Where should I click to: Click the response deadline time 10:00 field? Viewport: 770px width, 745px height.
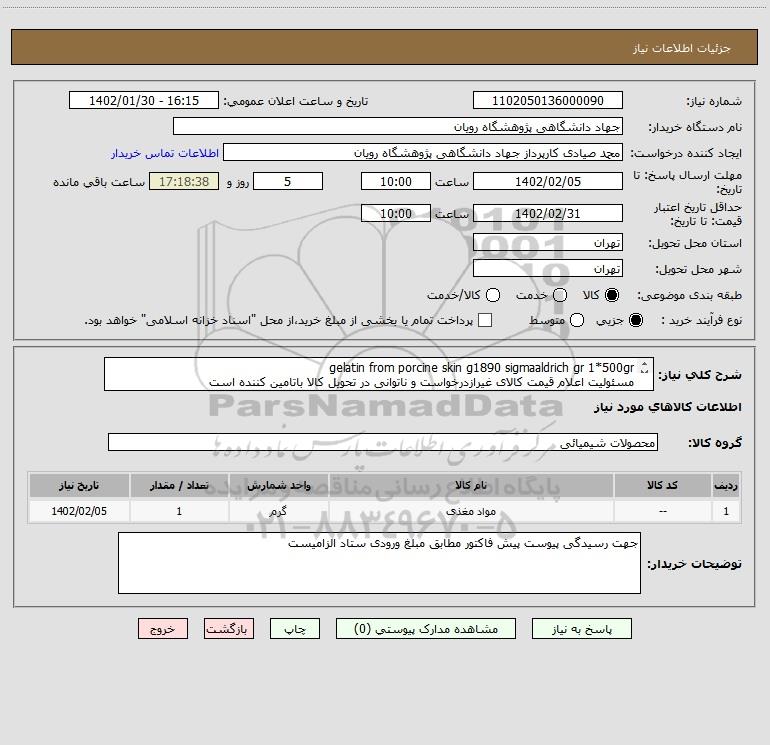396,182
